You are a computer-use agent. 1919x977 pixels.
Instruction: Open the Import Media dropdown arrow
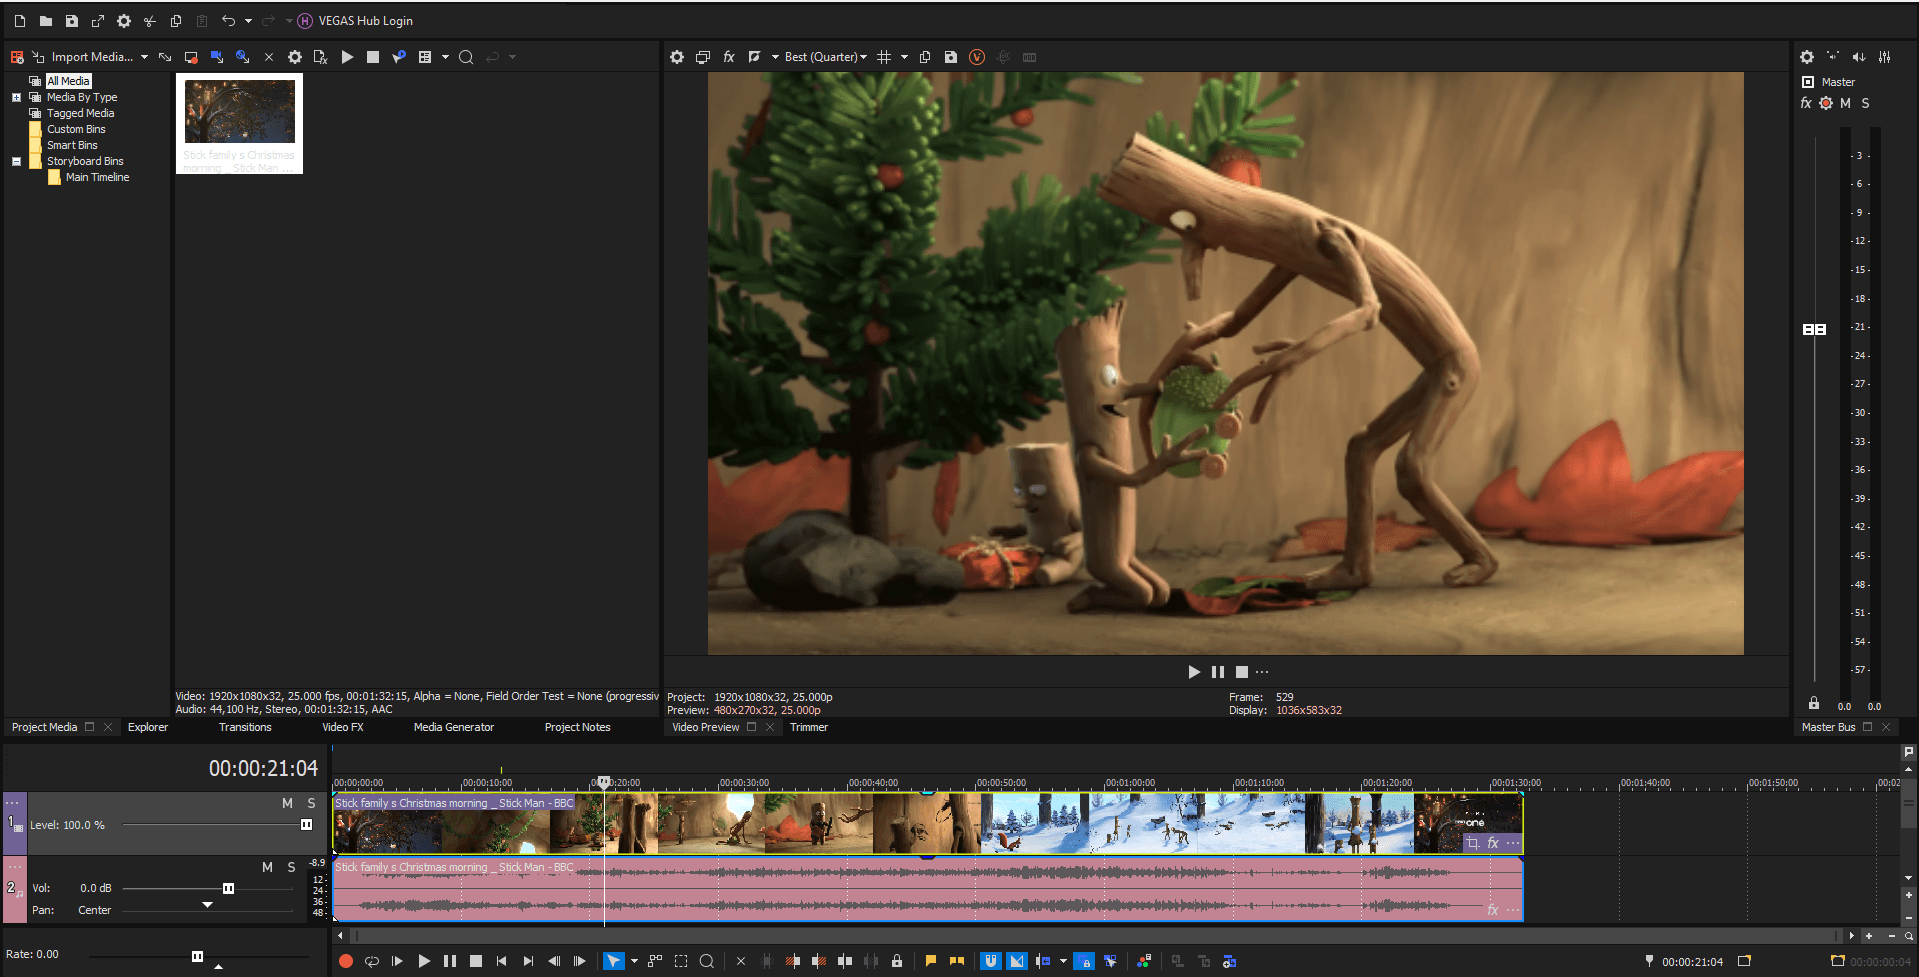point(144,57)
